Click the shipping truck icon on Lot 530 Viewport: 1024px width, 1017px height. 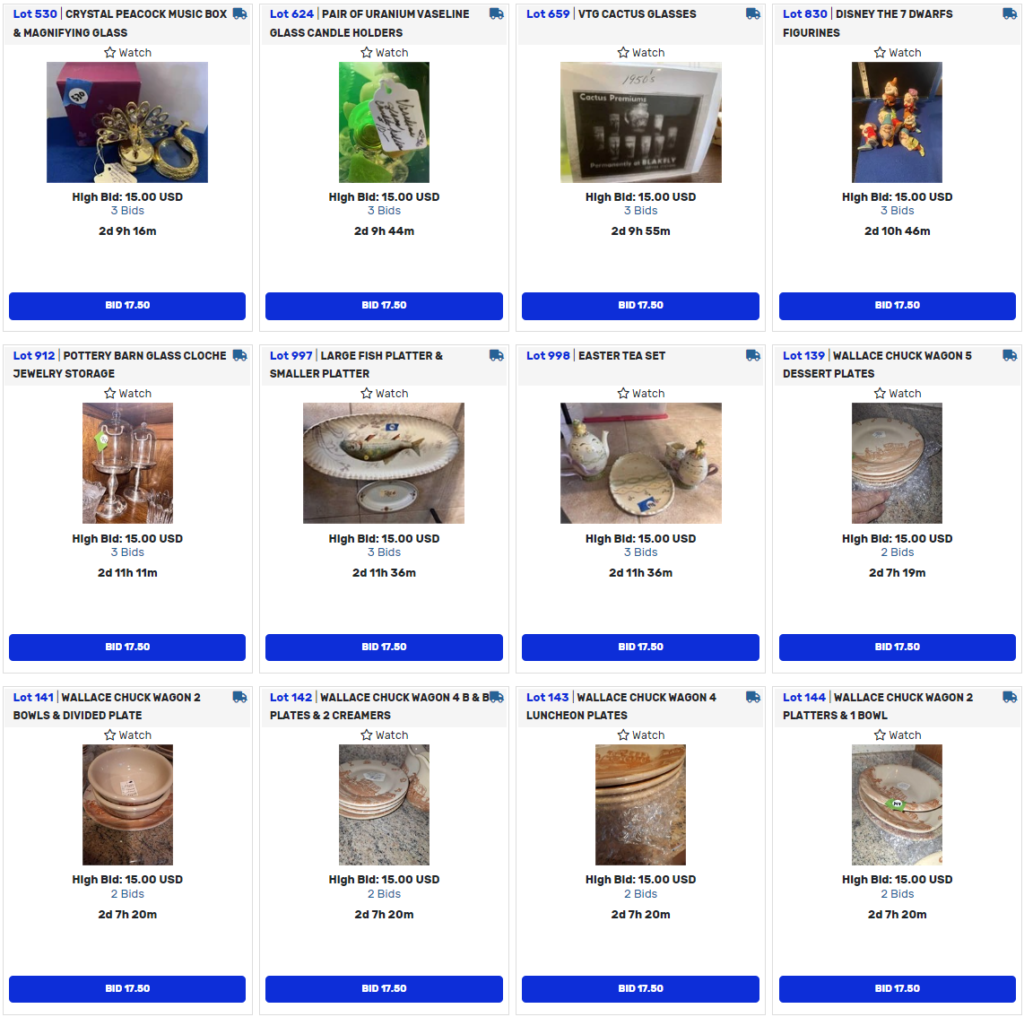pos(240,14)
